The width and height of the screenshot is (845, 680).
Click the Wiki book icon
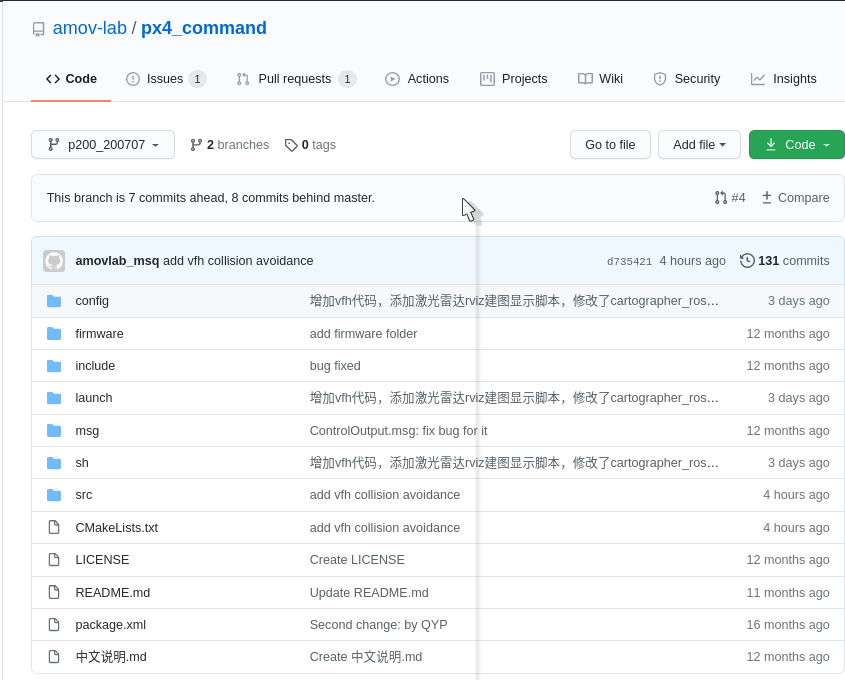click(585, 79)
